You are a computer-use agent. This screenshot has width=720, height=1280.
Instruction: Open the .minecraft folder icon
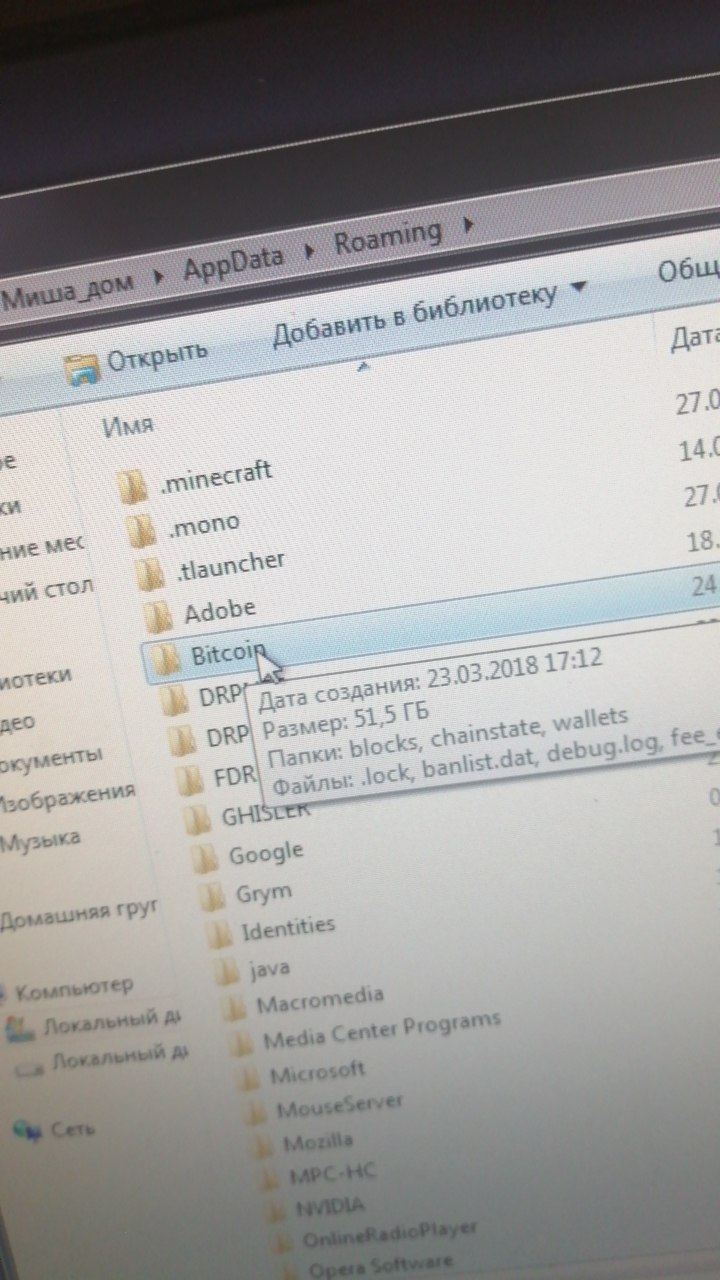132,487
